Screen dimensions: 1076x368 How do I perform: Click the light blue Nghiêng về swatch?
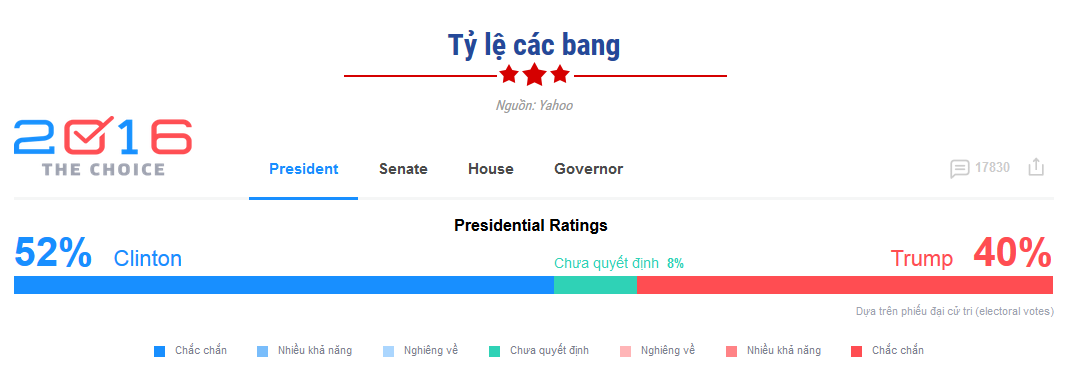388,352
